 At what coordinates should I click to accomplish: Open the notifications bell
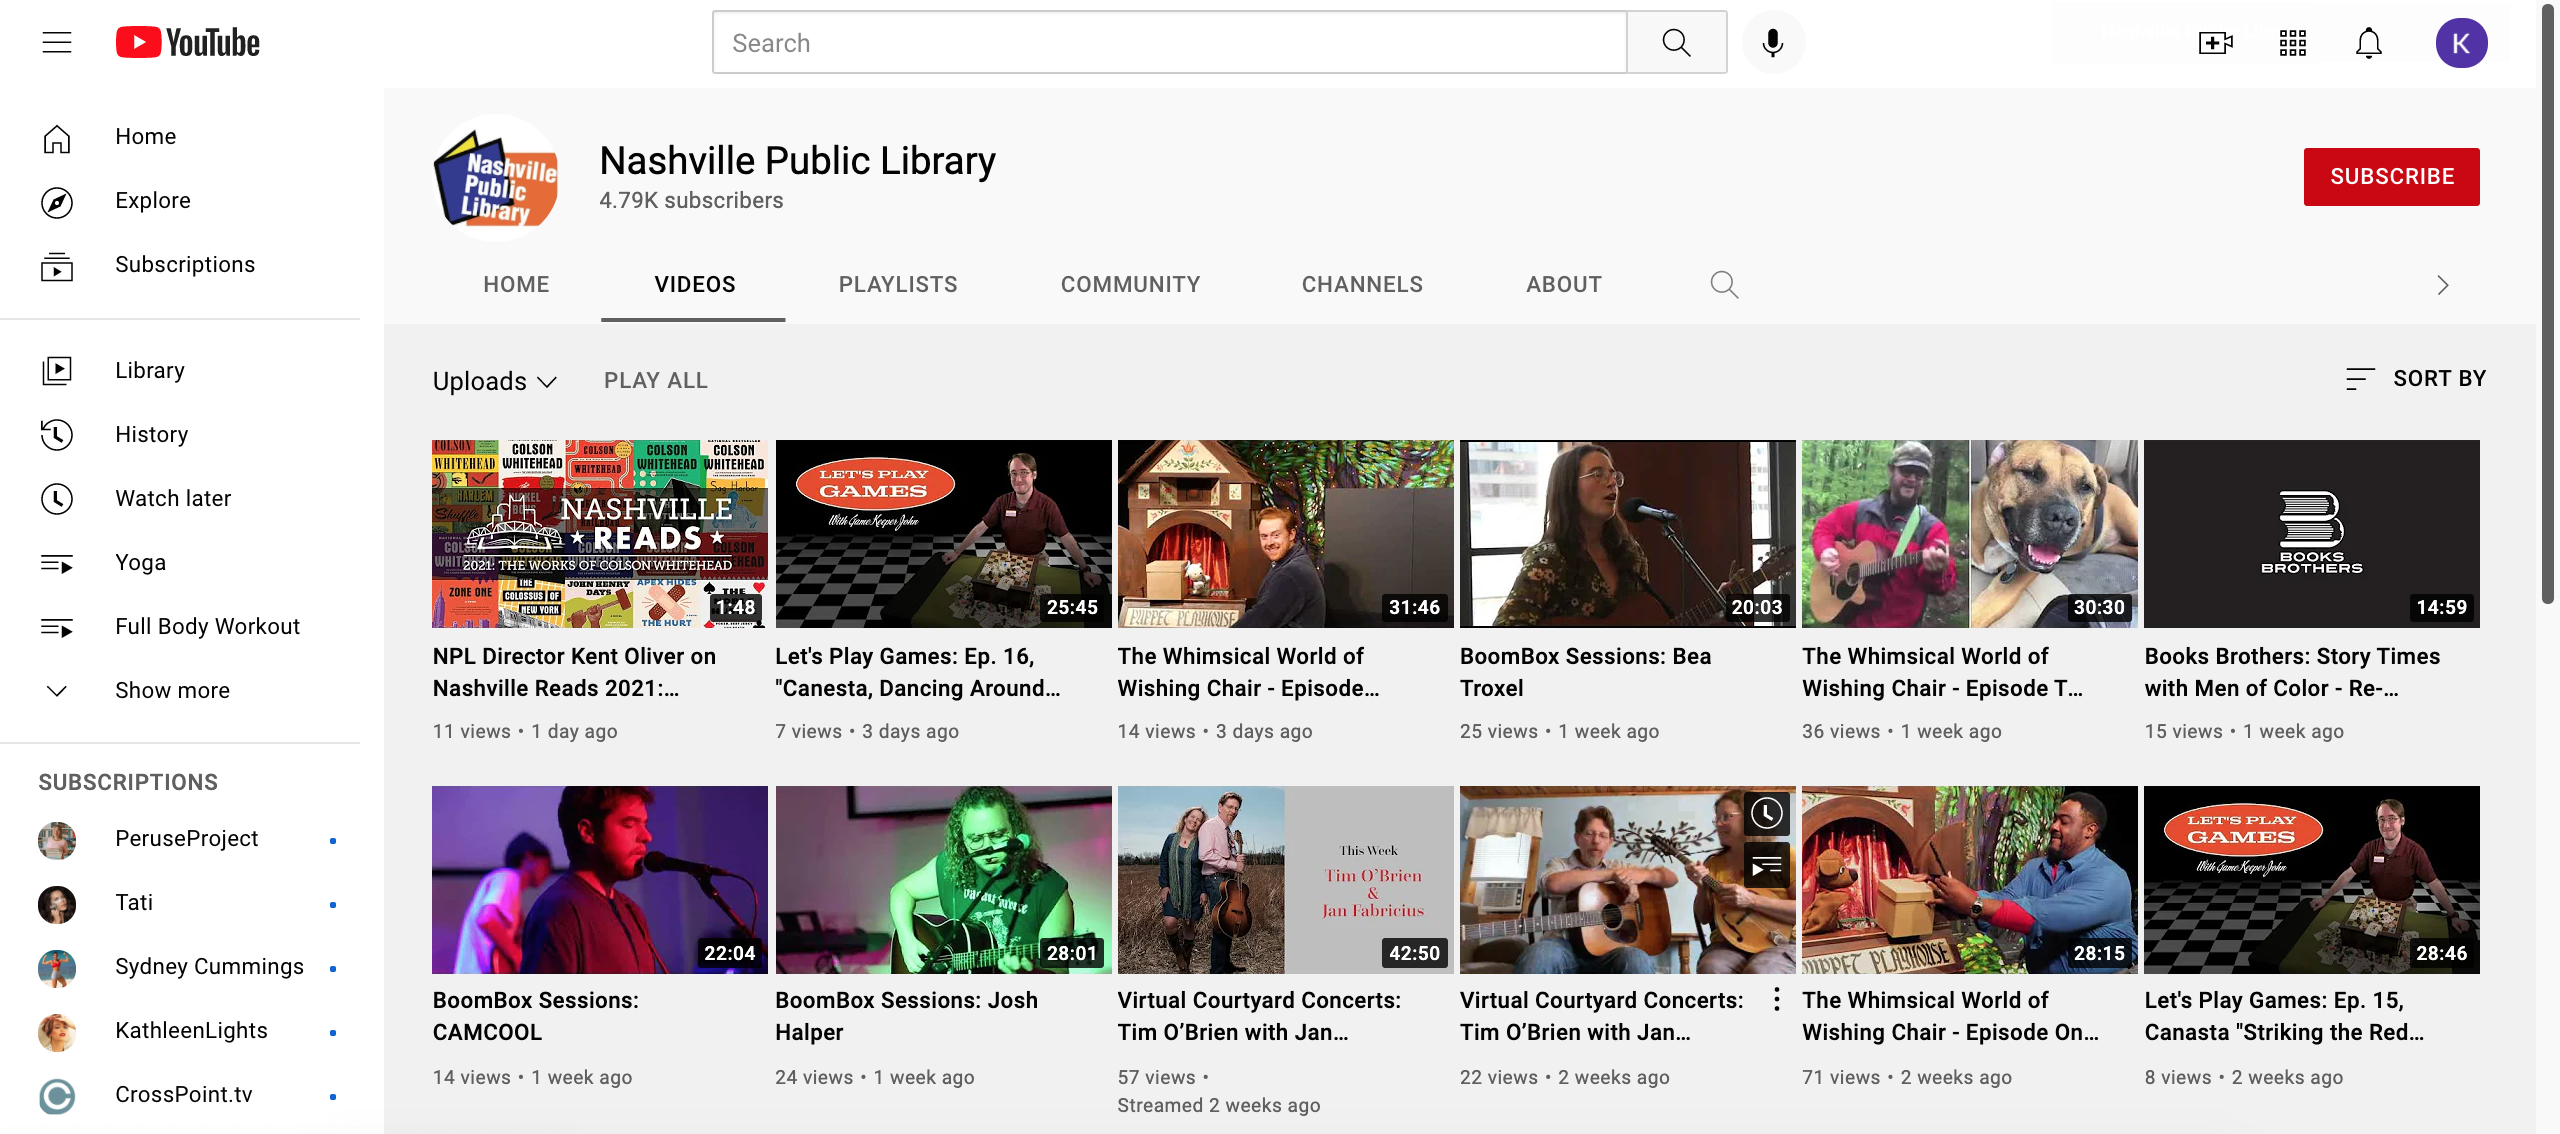(2369, 43)
